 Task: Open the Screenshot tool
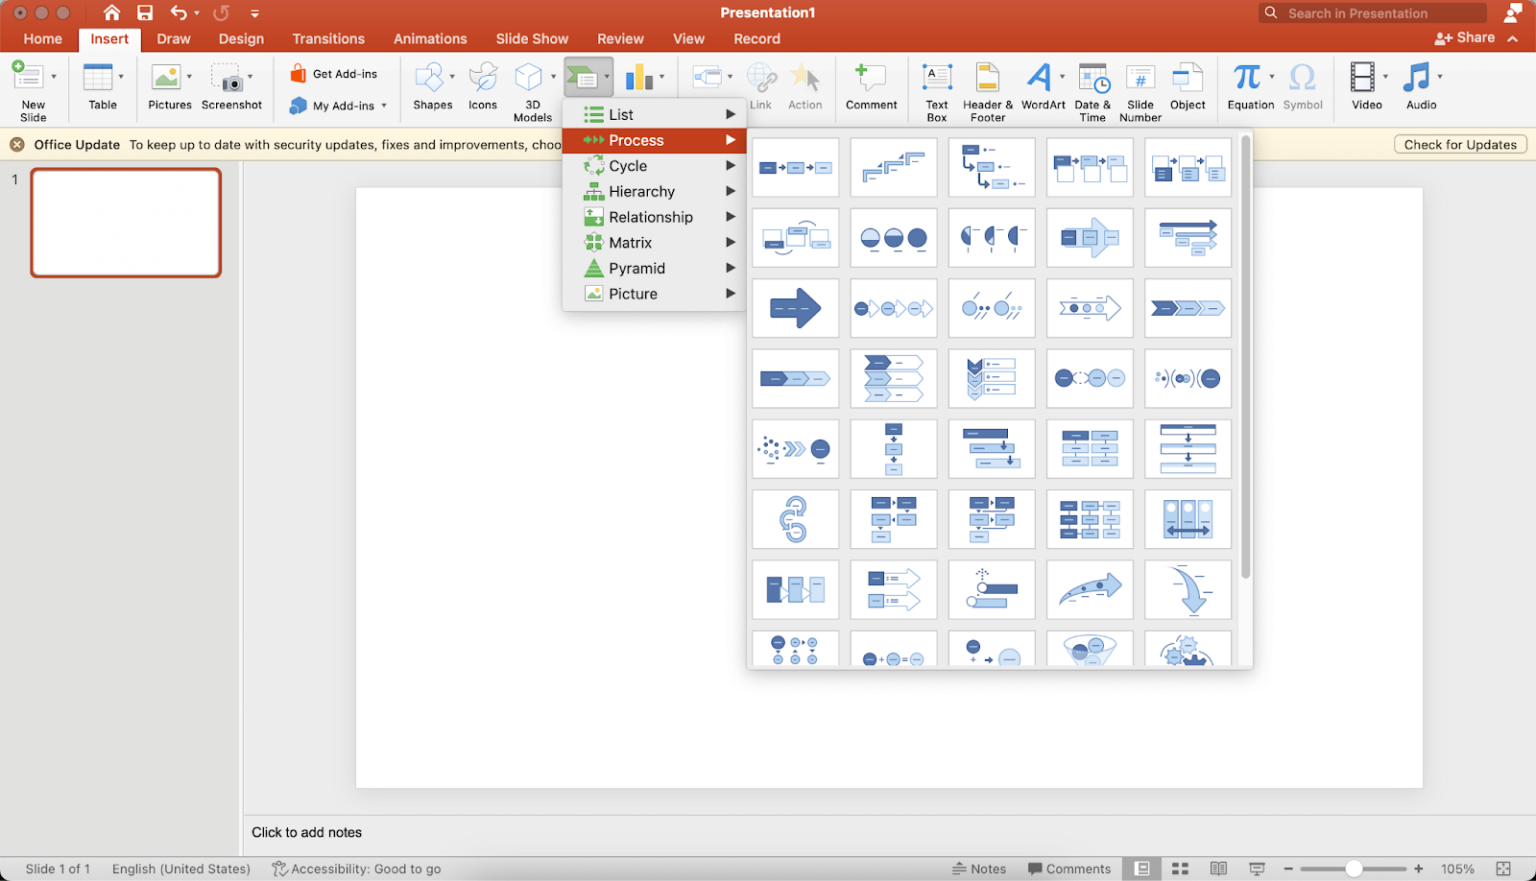[x=231, y=88]
